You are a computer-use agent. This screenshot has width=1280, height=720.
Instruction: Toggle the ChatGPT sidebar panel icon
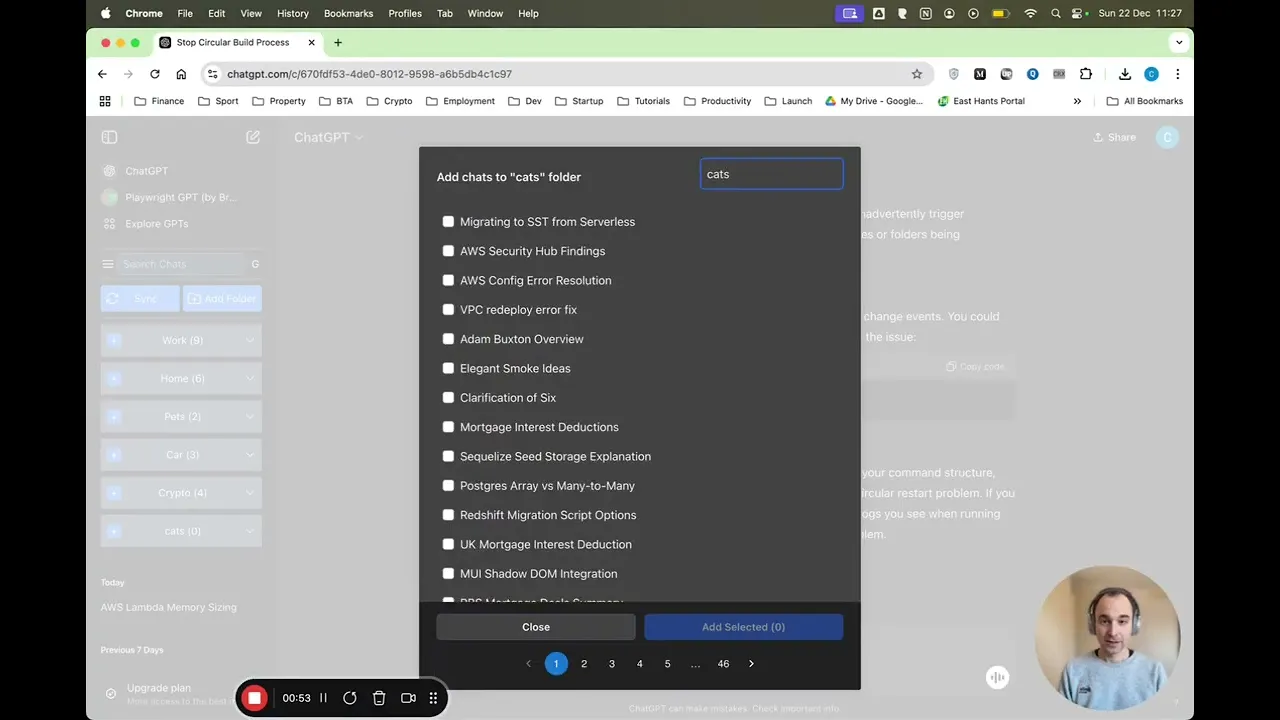[110, 137]
